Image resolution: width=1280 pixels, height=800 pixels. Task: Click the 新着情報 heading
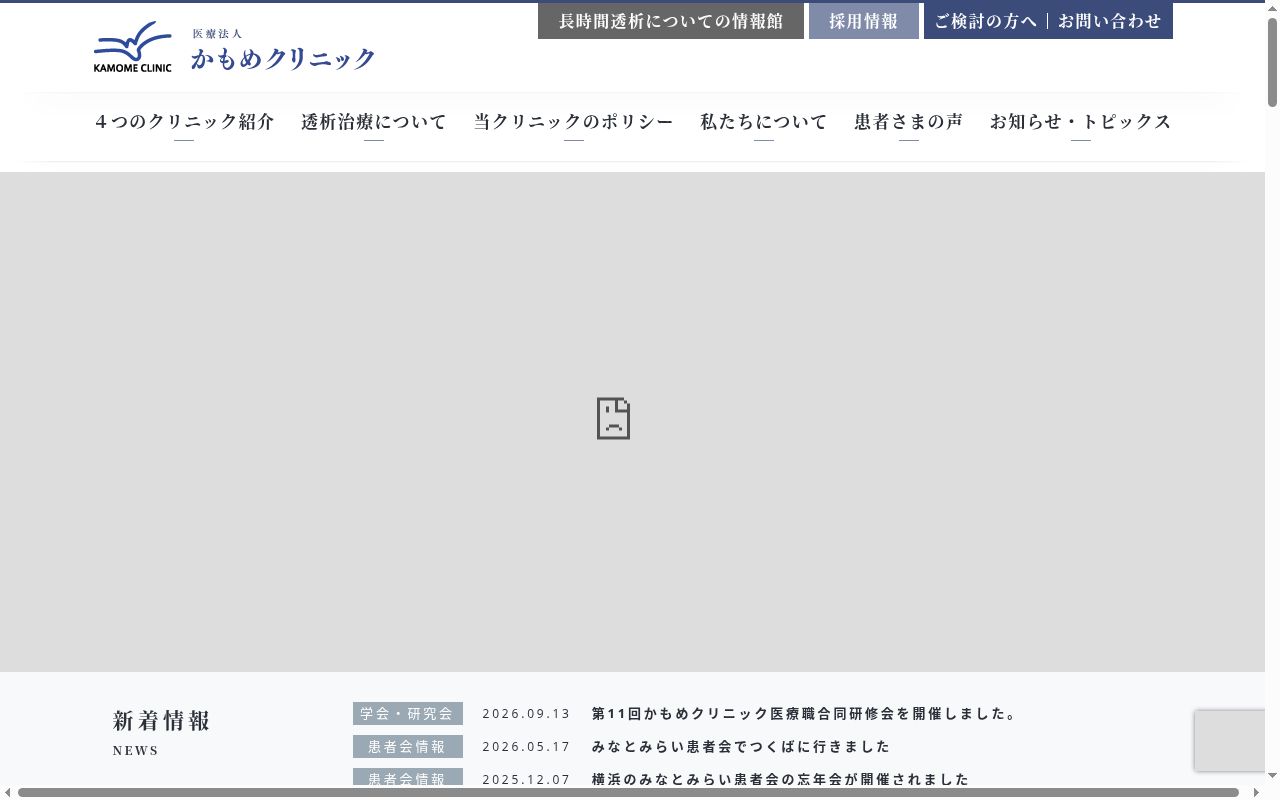click(162, 721)
